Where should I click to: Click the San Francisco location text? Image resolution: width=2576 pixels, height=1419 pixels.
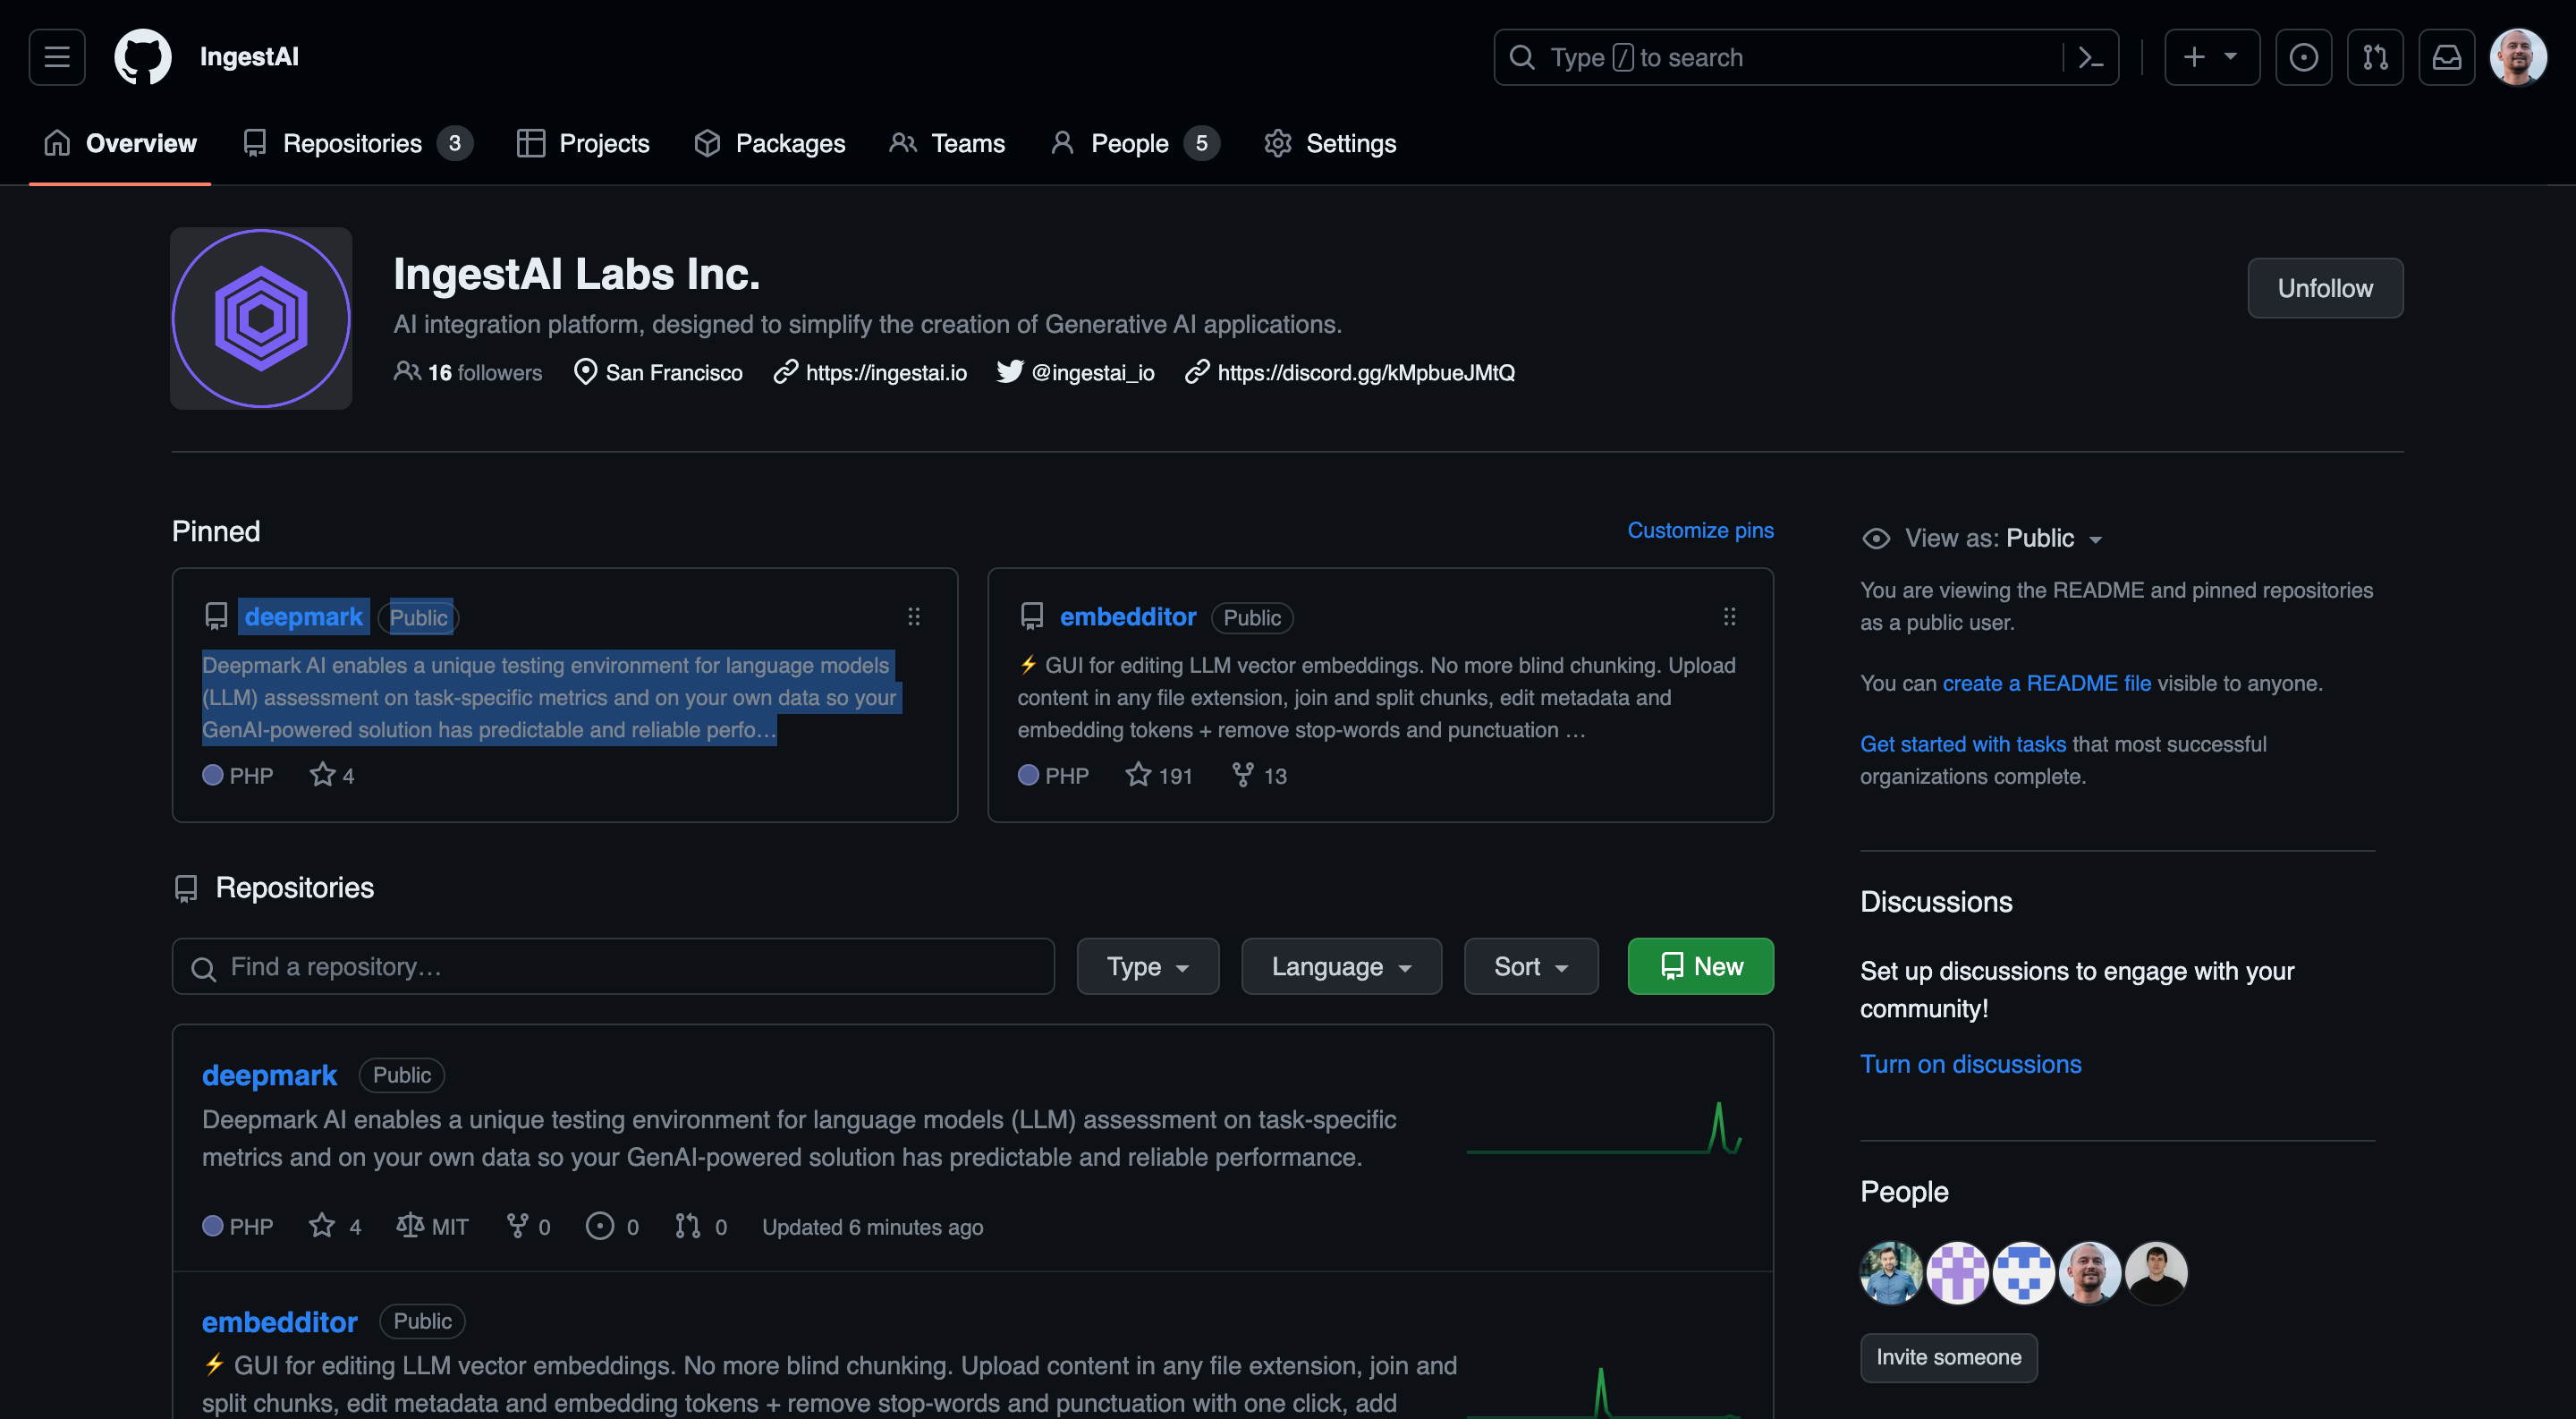pos(673,372)
